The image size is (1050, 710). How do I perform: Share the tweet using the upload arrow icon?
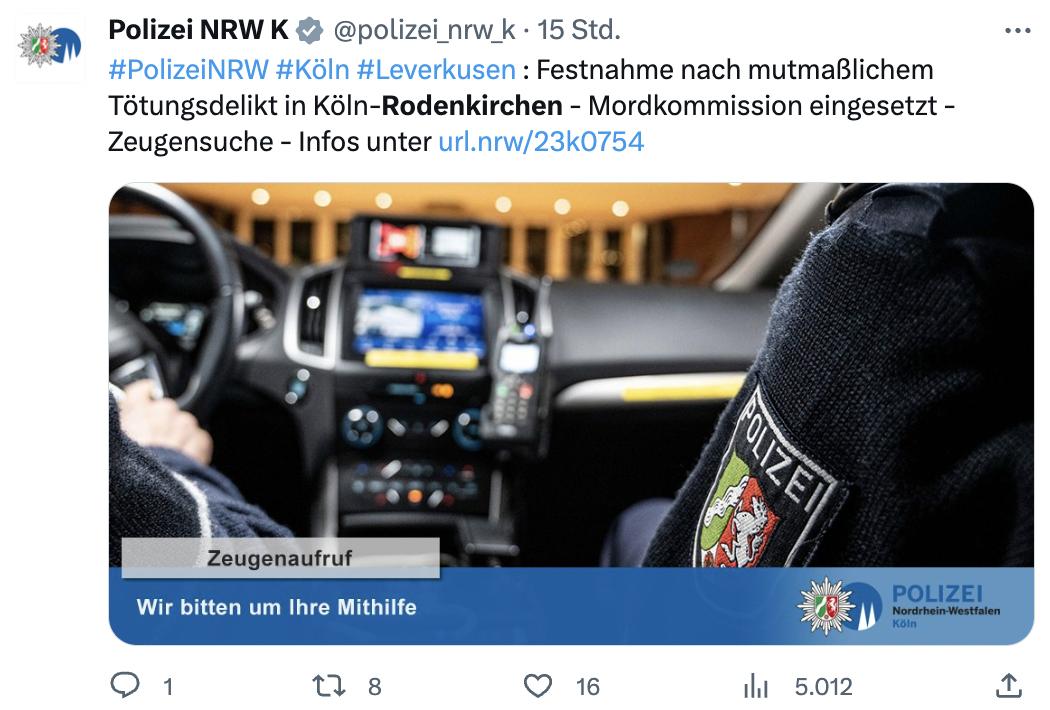pyautogui.click(x=1009, y=685)
